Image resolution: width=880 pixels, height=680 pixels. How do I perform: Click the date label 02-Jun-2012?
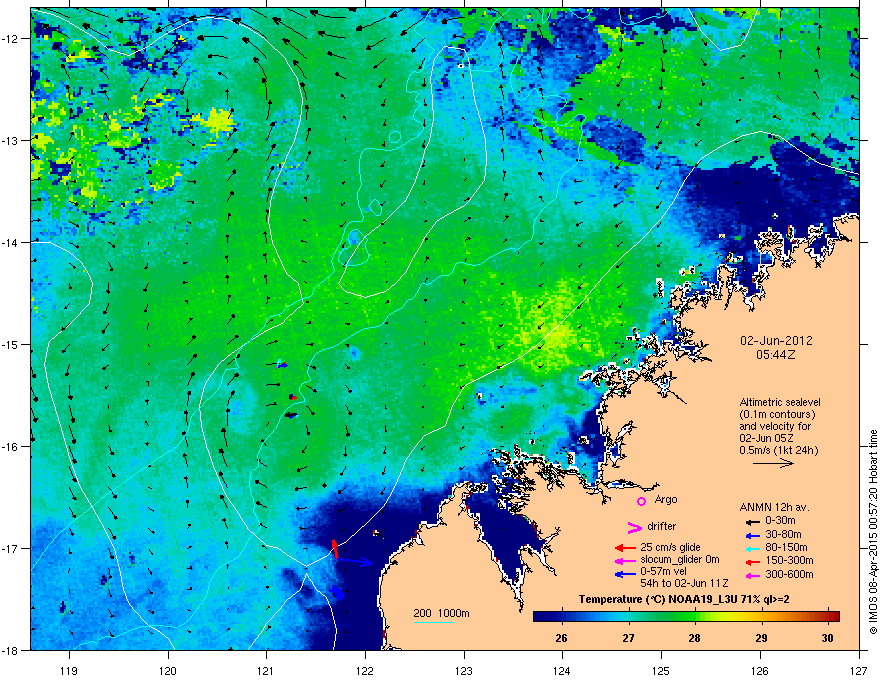[x=776, y=341]
